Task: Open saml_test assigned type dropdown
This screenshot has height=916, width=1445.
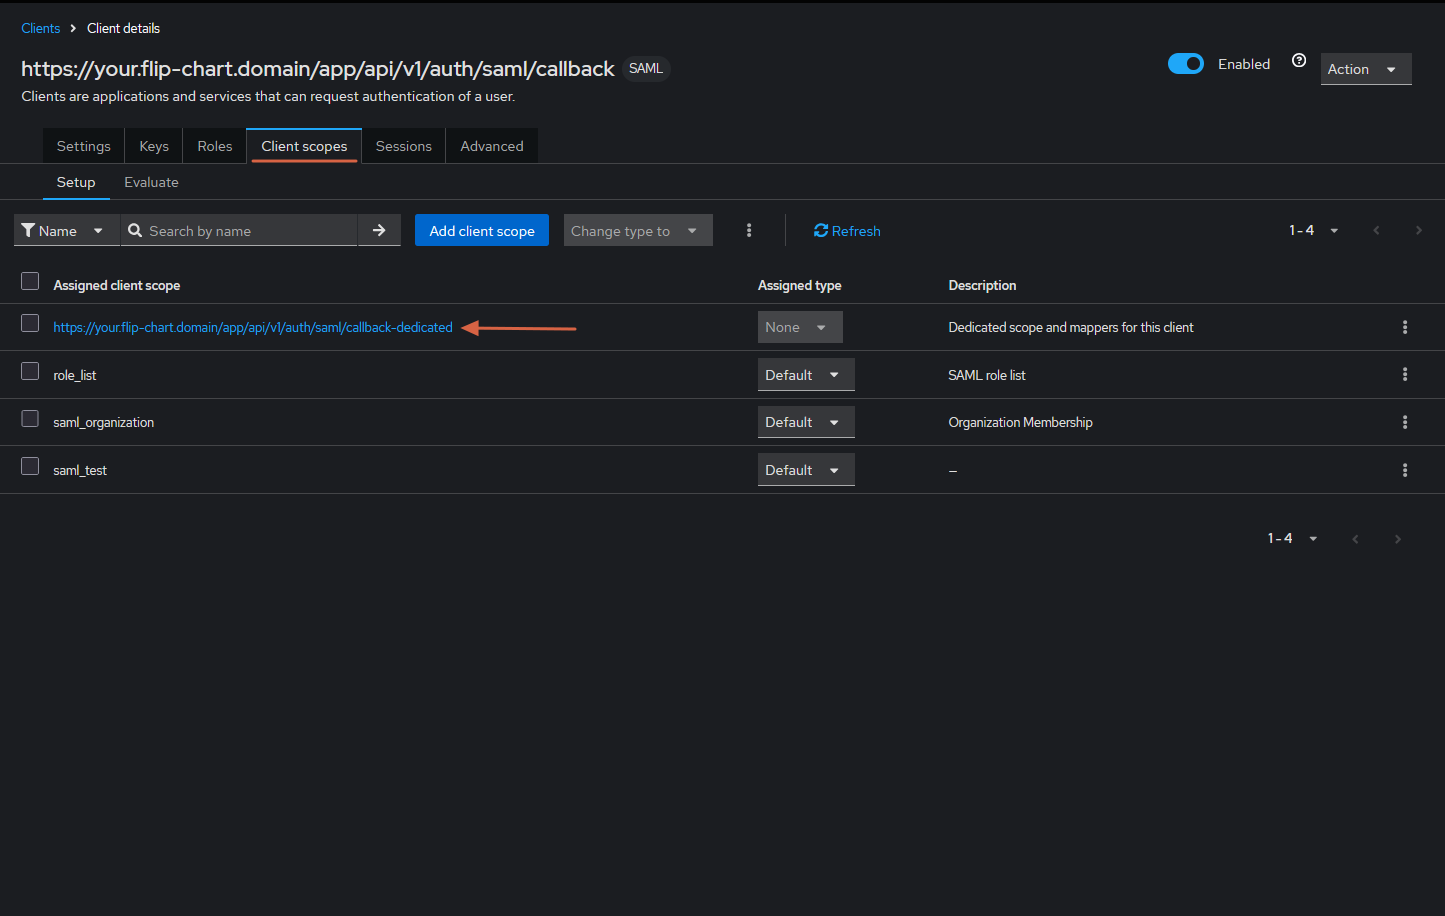Action: (806, 470)
